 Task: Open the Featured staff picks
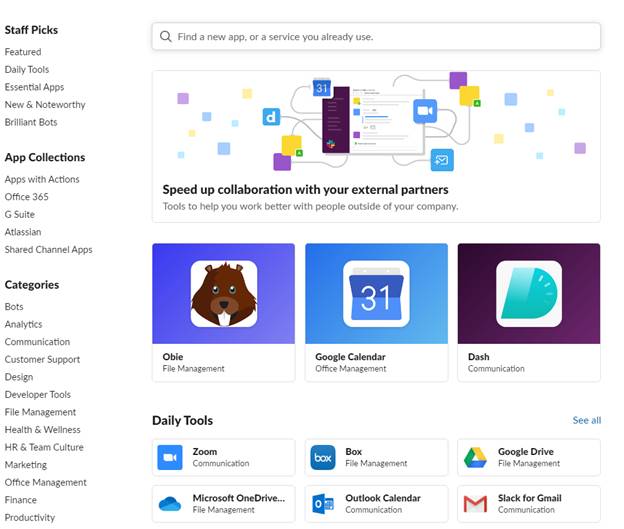[x=23, y=52]
